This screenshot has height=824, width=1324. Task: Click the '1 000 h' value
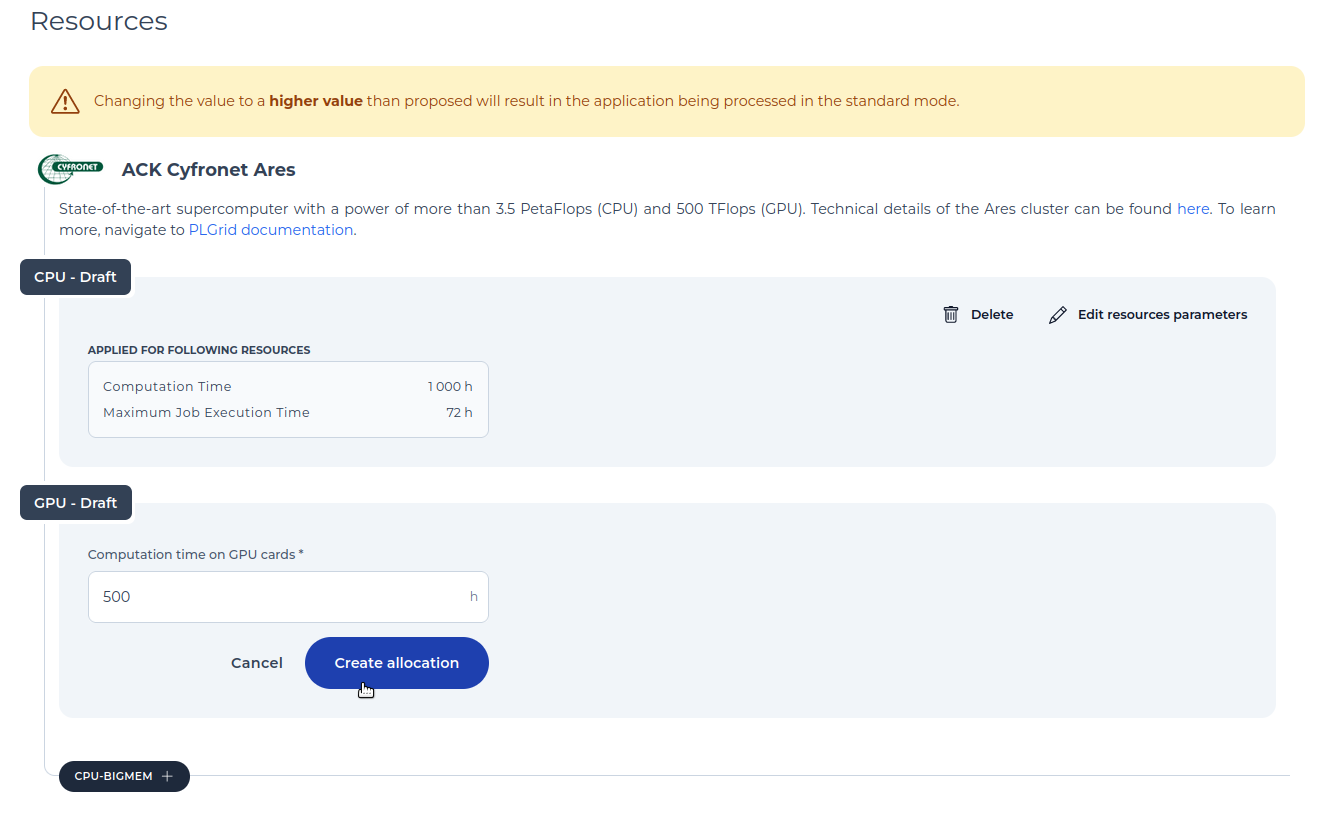point(450,386)
